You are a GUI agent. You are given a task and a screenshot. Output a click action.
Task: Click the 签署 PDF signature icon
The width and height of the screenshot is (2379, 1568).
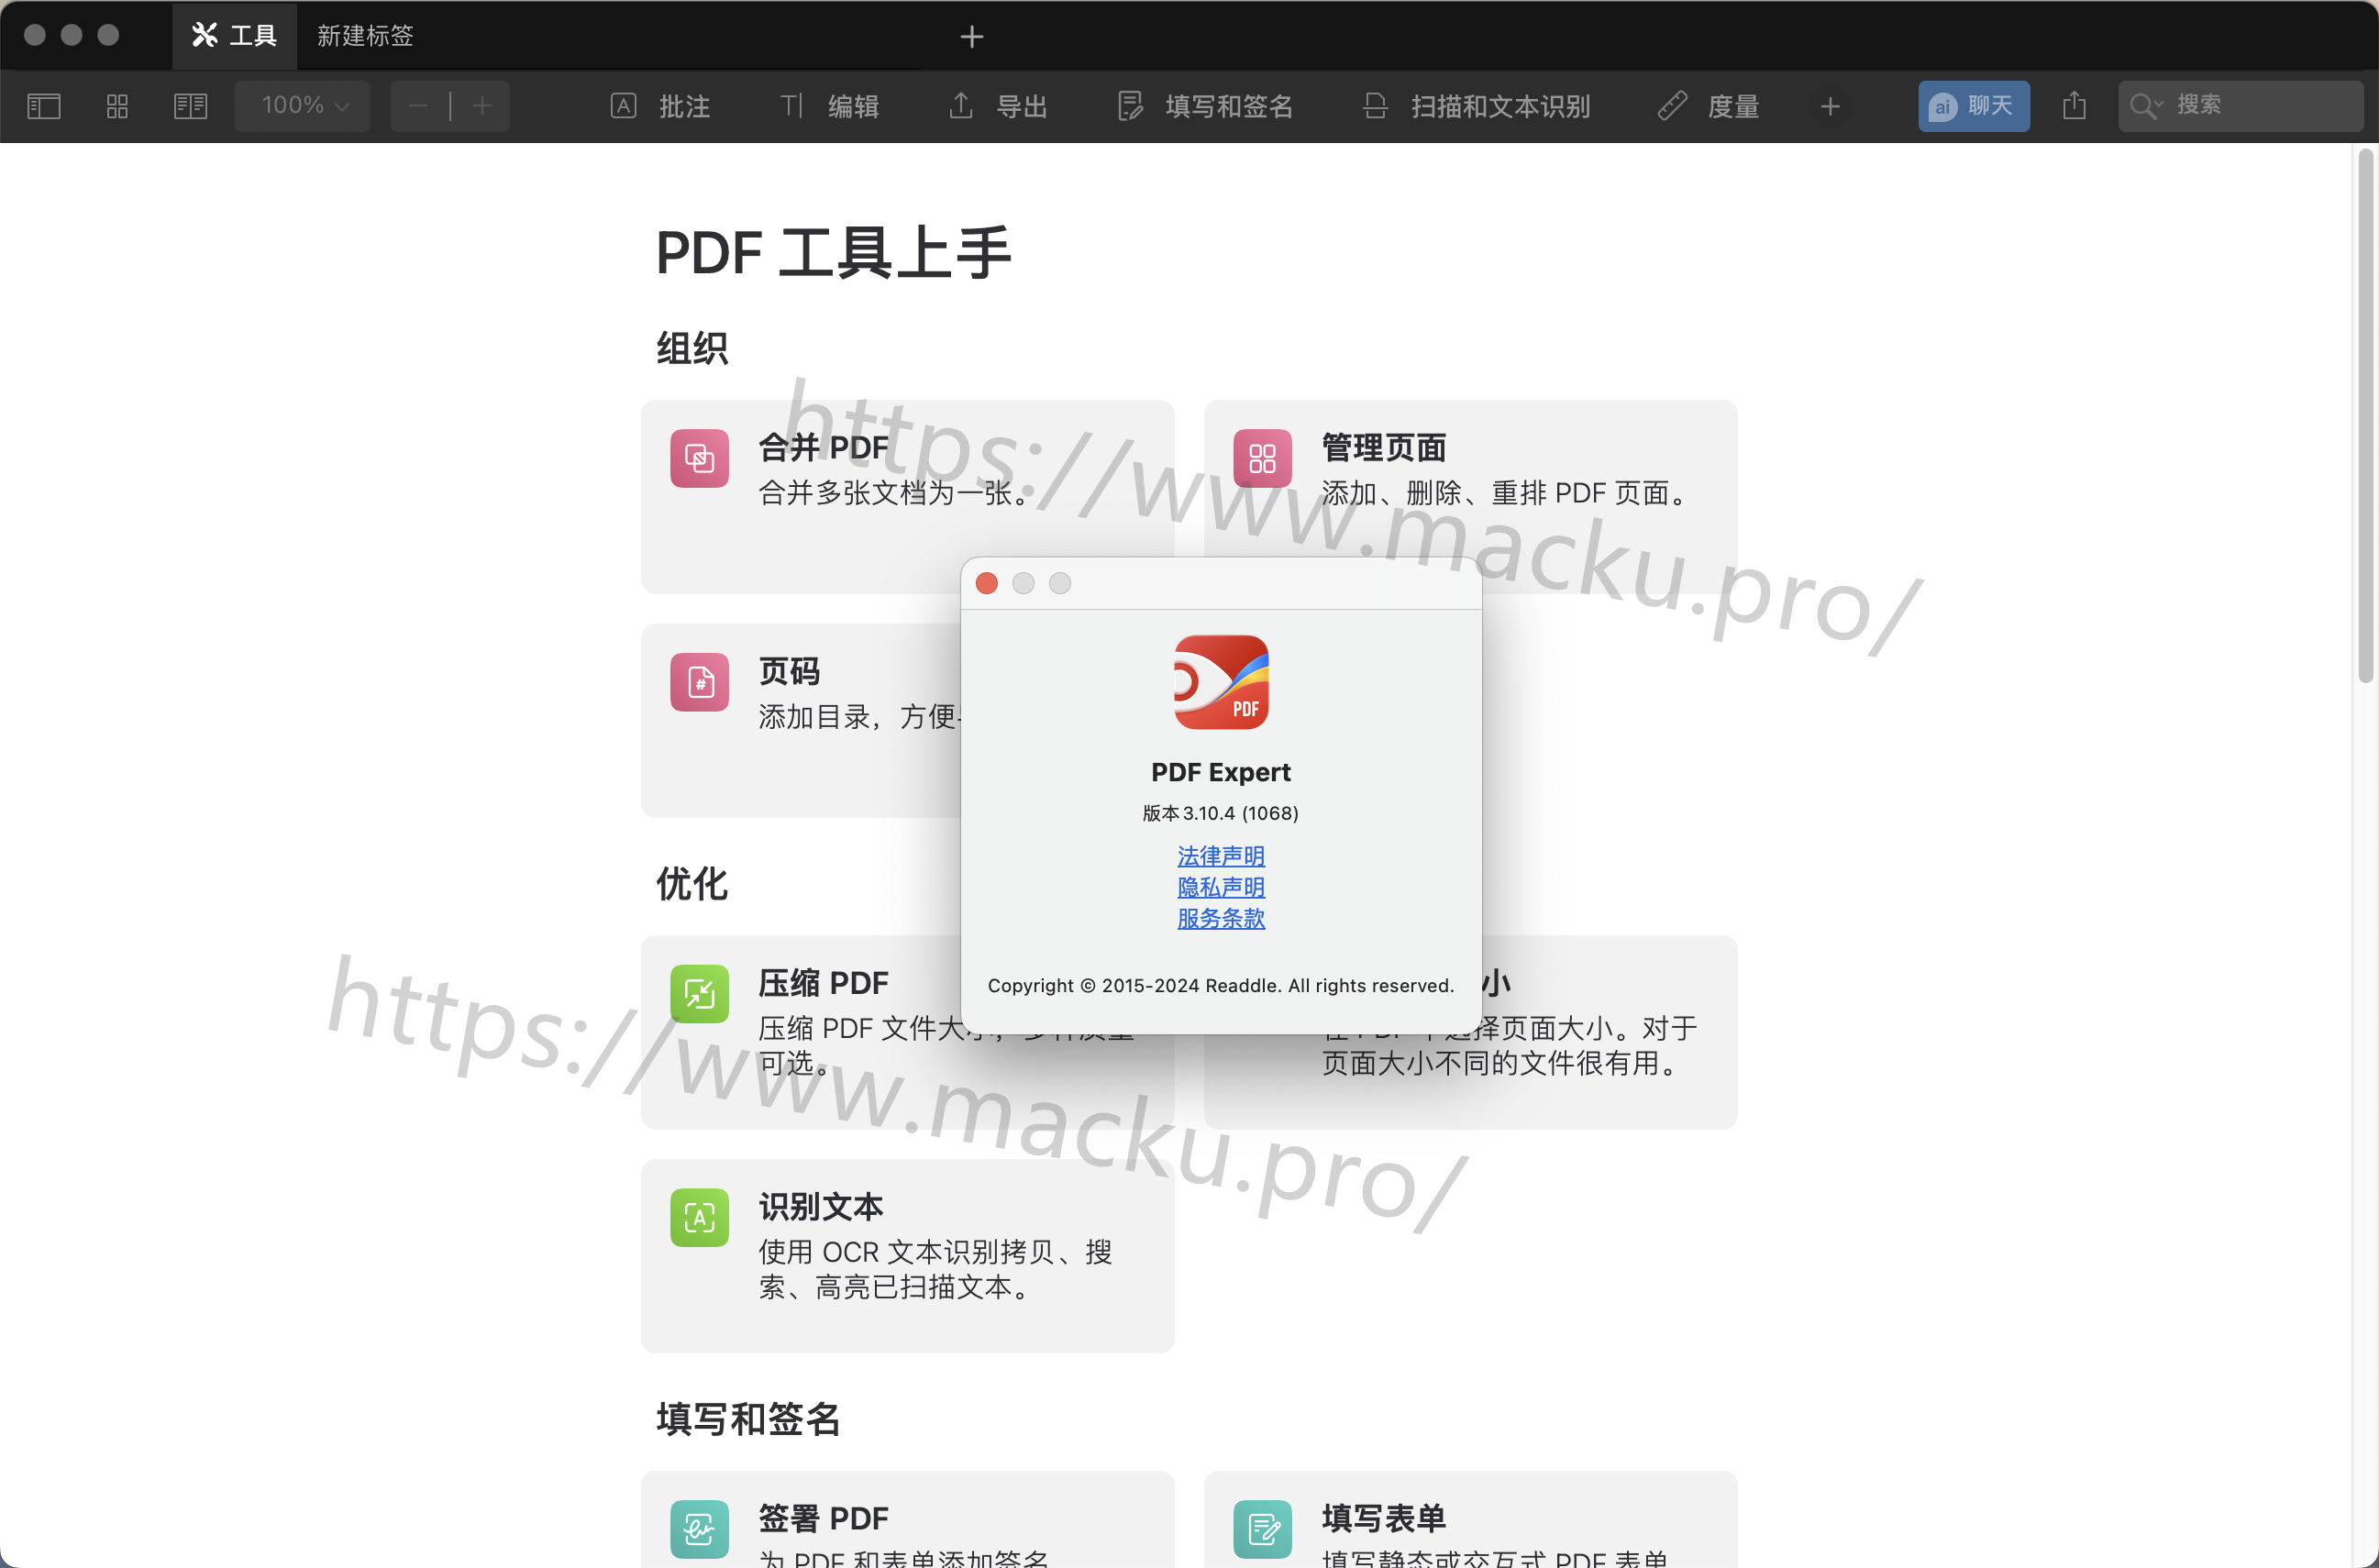[699, 1529]
